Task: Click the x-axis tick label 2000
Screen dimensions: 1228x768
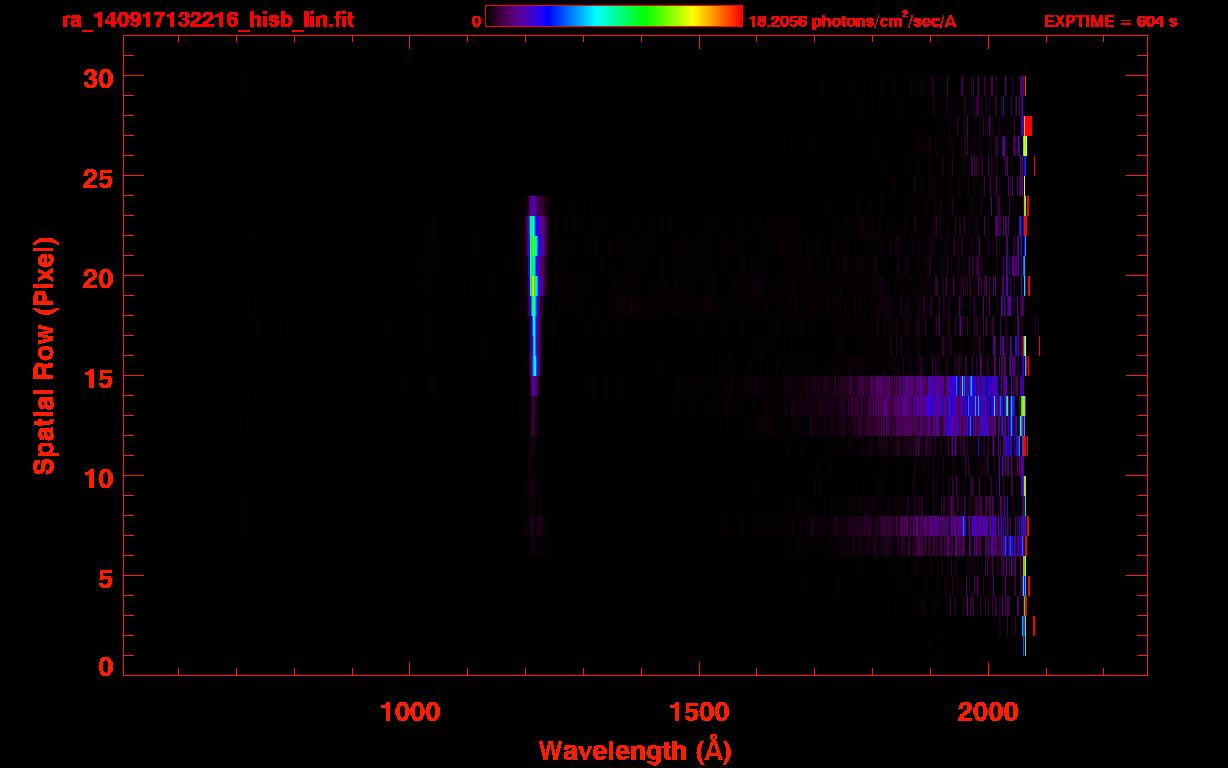Action: (988, 711)
